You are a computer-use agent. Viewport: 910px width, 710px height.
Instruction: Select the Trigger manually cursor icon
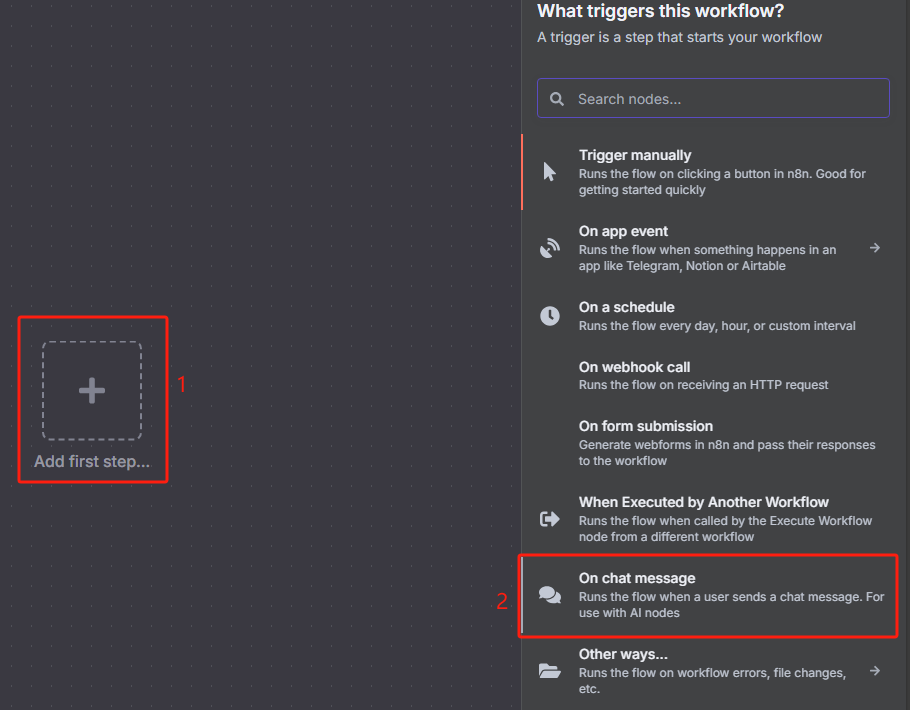tap(549, 172)
